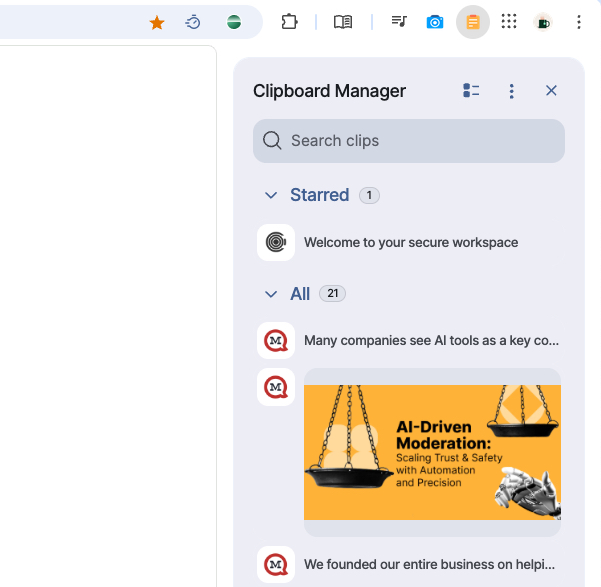This screenshot has width=601, height=587.
Task: Click the blue camera screenshot extension
Action: [x=435, y=22]
